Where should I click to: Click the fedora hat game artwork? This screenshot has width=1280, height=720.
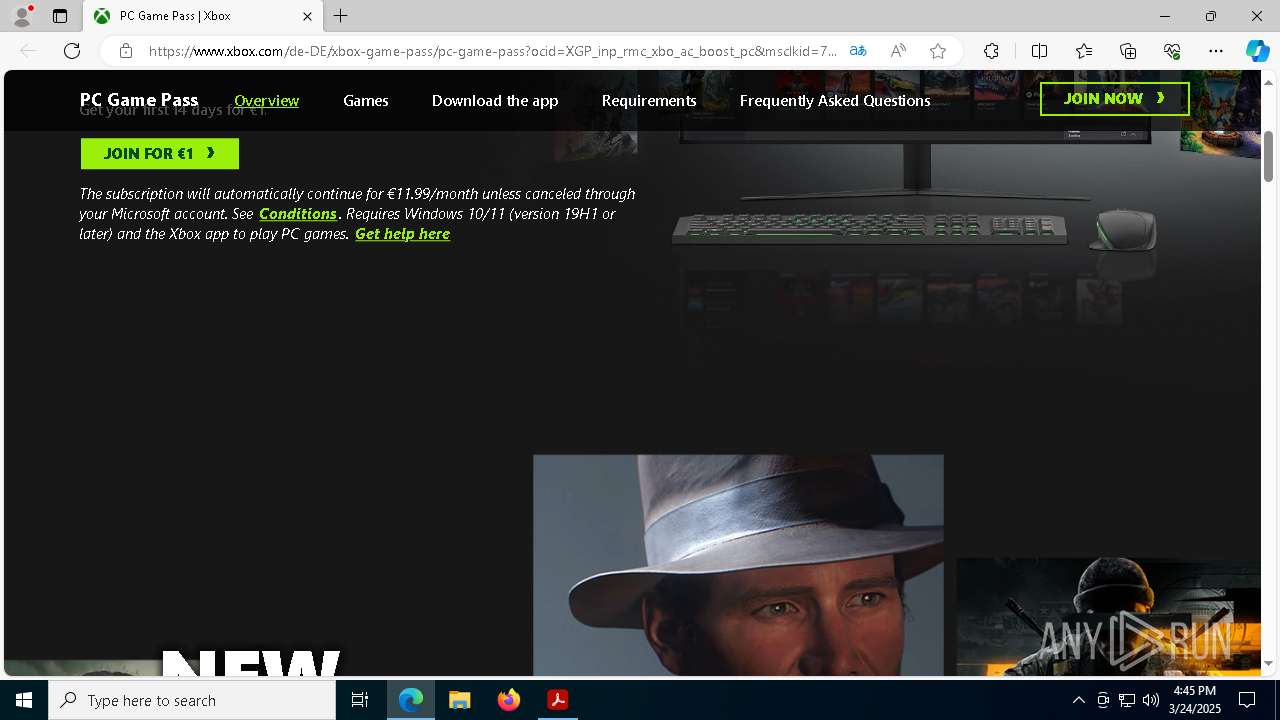coord(738,565)
